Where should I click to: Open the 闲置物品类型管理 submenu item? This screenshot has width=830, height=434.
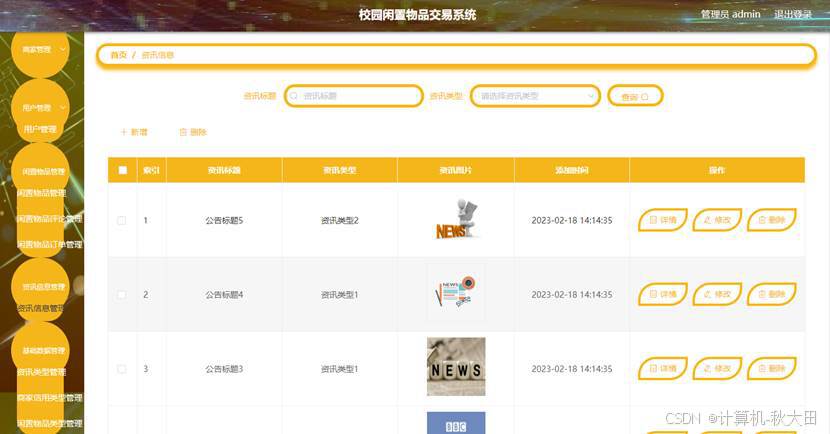49,423
